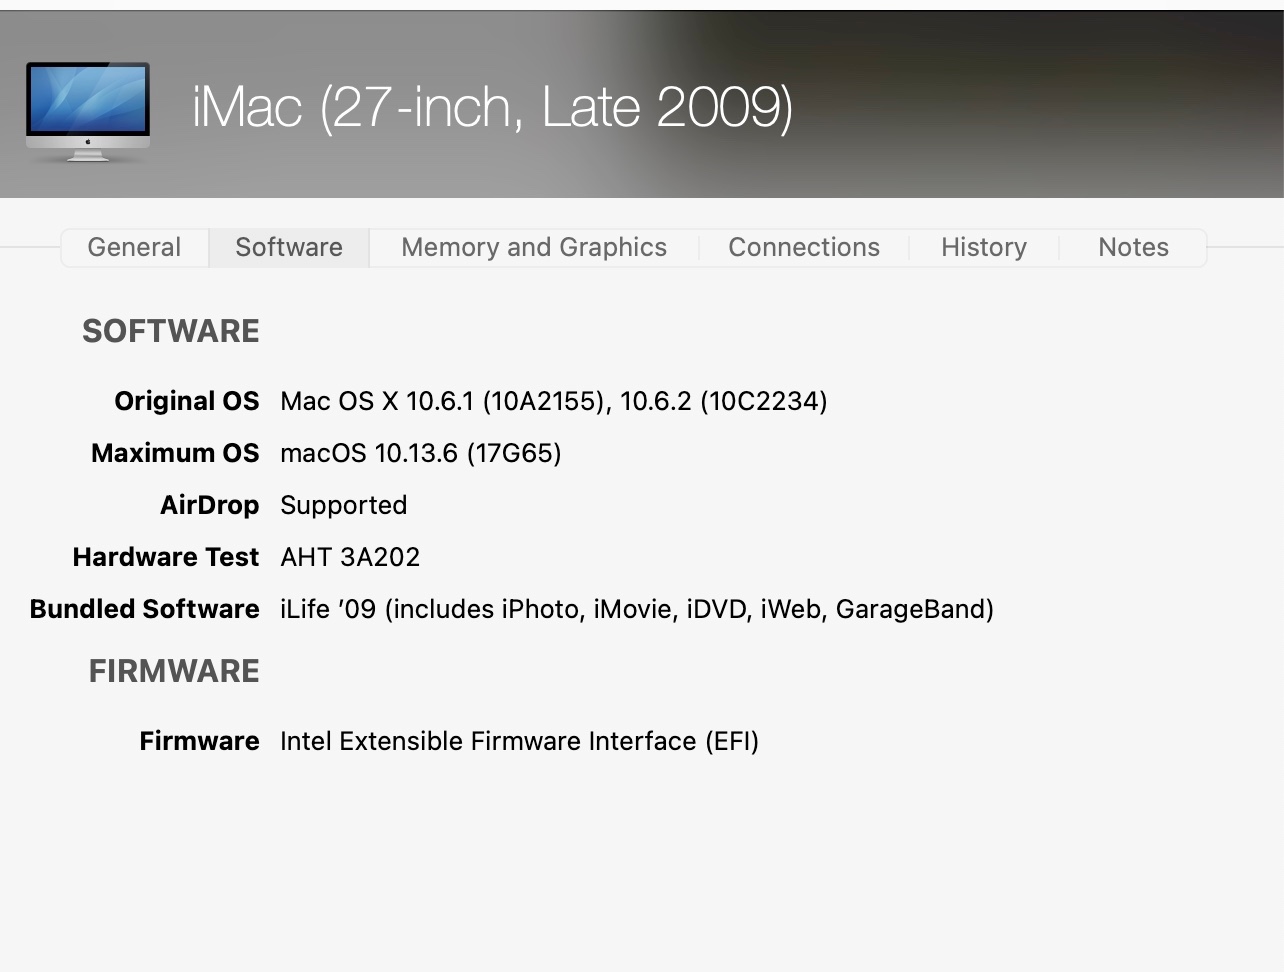Click the SOFTWARE section heading
The image size is (1284, 972).
coord(171,331)
